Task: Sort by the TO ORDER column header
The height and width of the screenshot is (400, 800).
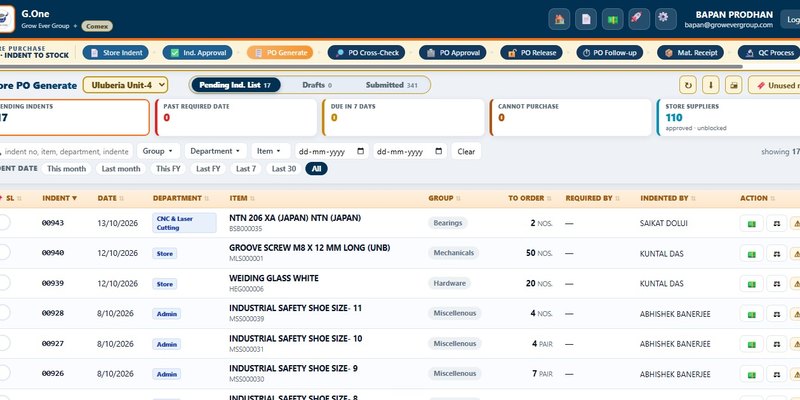Action: pos(530,198)
